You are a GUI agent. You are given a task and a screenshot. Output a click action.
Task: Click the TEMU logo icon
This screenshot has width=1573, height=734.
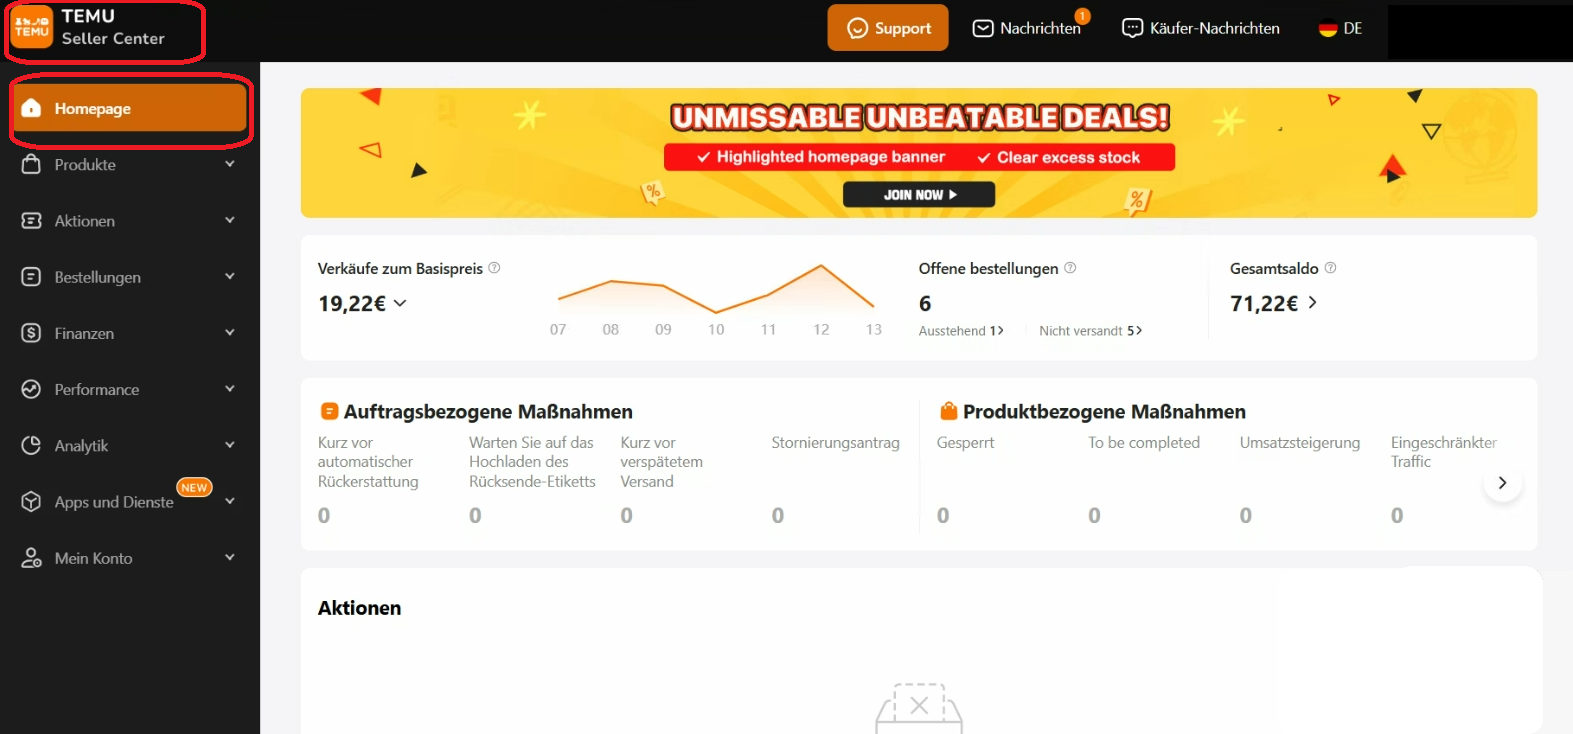point(32,27)
